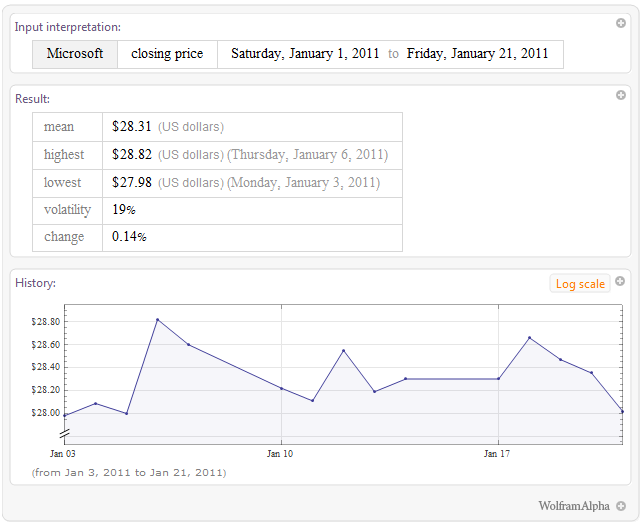Click the History pod title
The image size is (643, 524).
pyautogui.click(x=35, y=283)
